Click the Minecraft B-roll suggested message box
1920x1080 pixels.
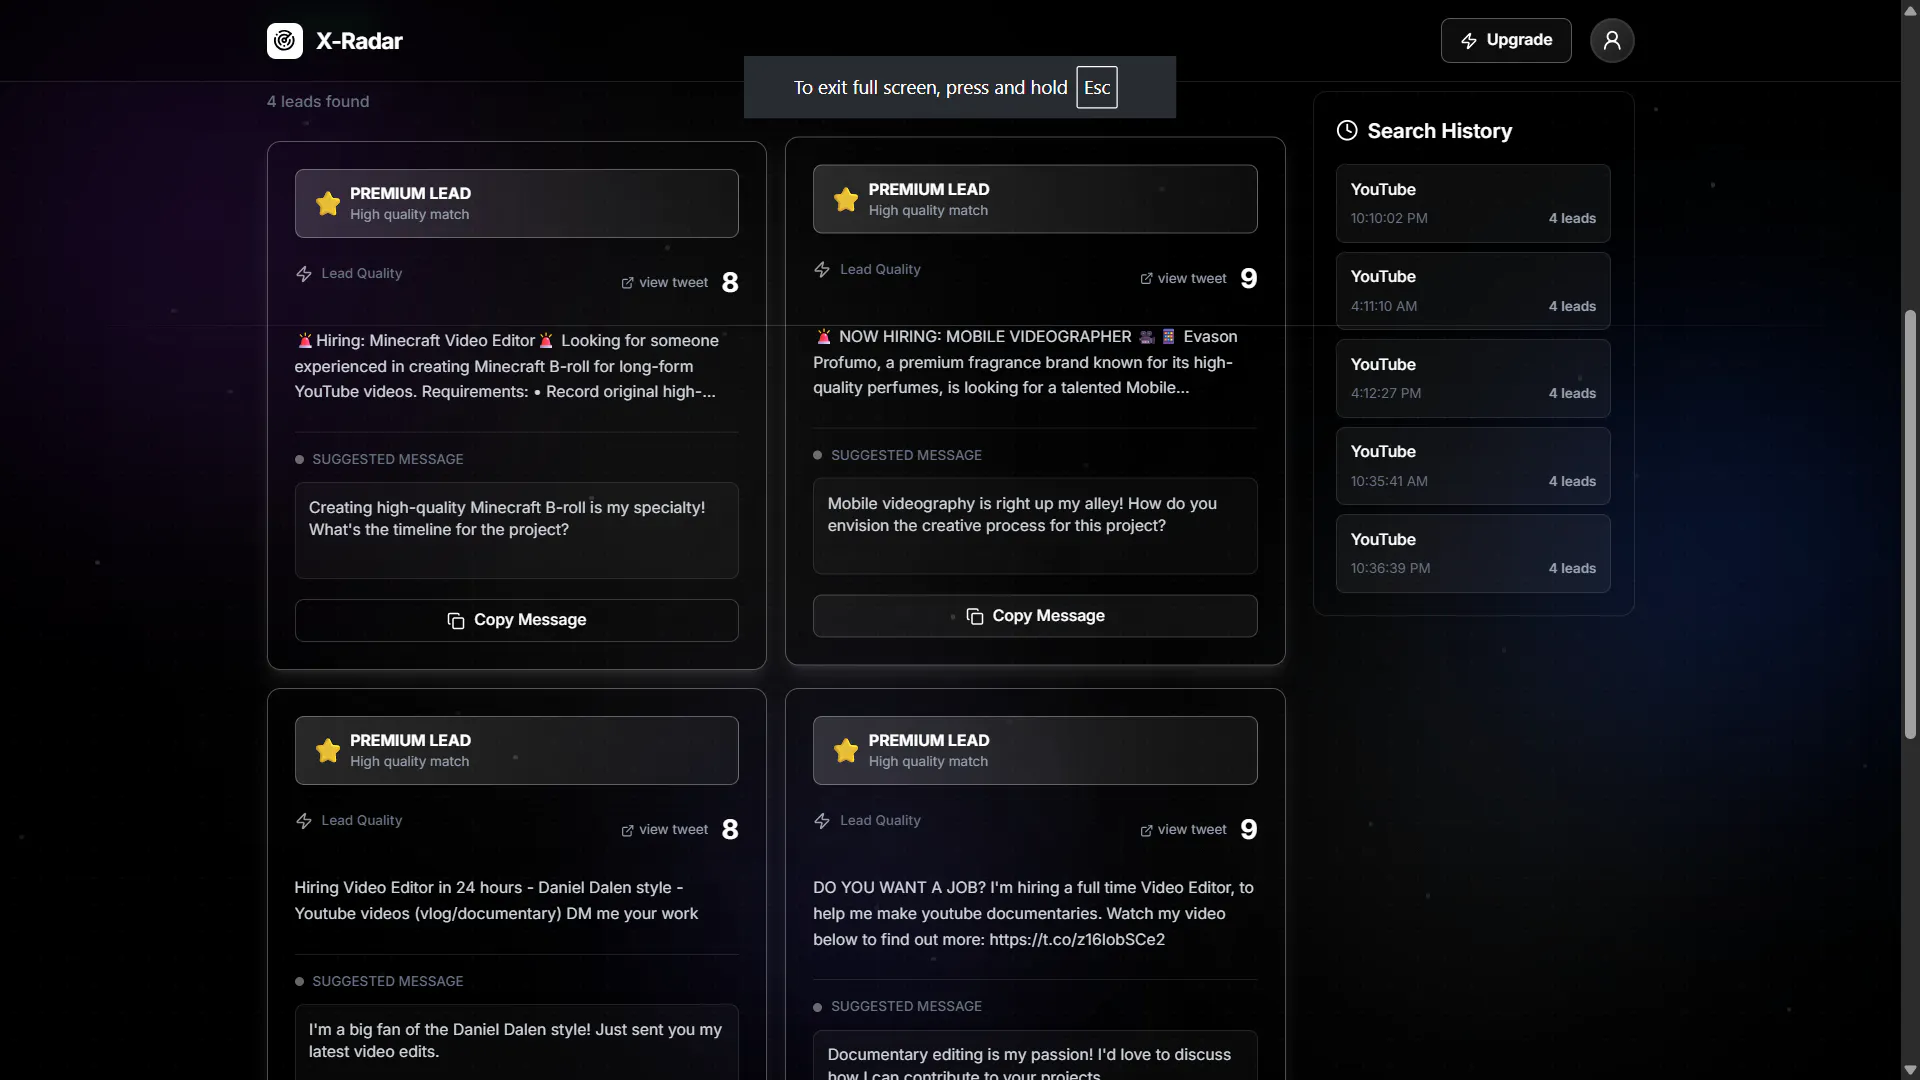click(517, 530)
